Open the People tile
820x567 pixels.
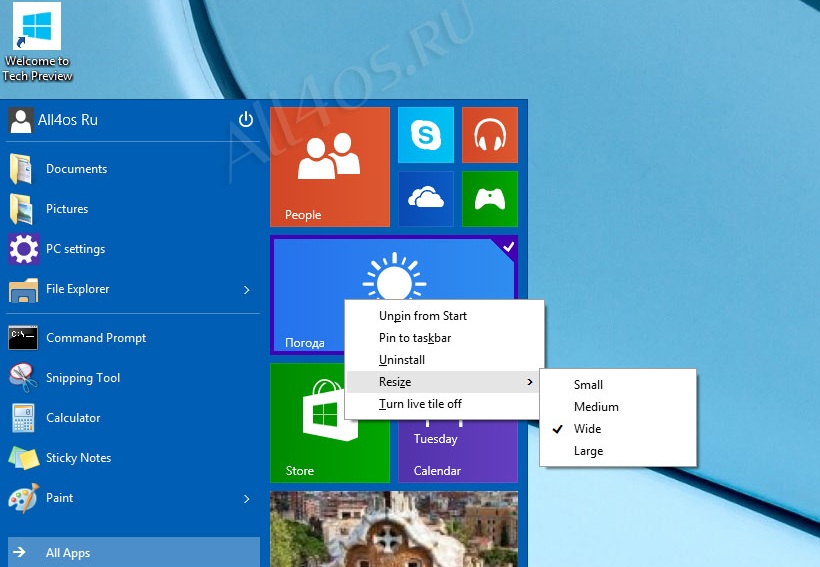[x=329, y=167]
